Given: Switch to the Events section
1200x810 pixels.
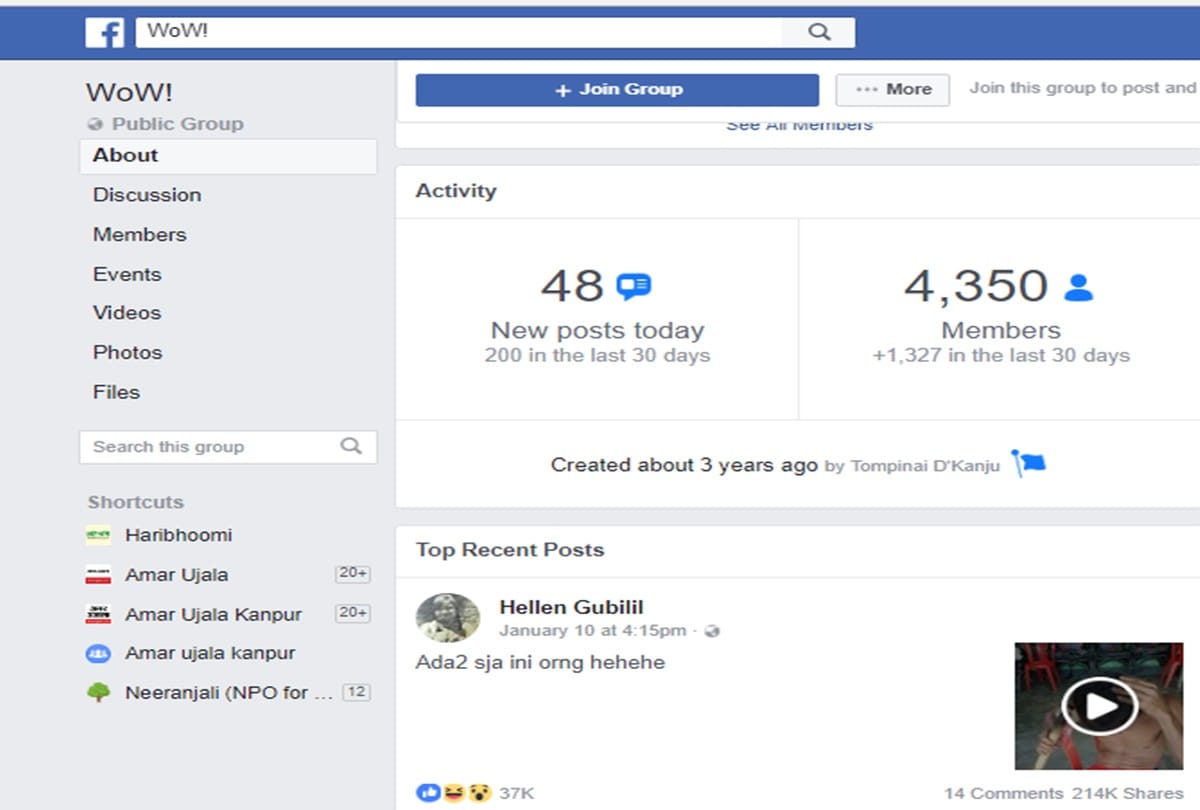Looking at the screenshot, I should click(x=127, y=274).
